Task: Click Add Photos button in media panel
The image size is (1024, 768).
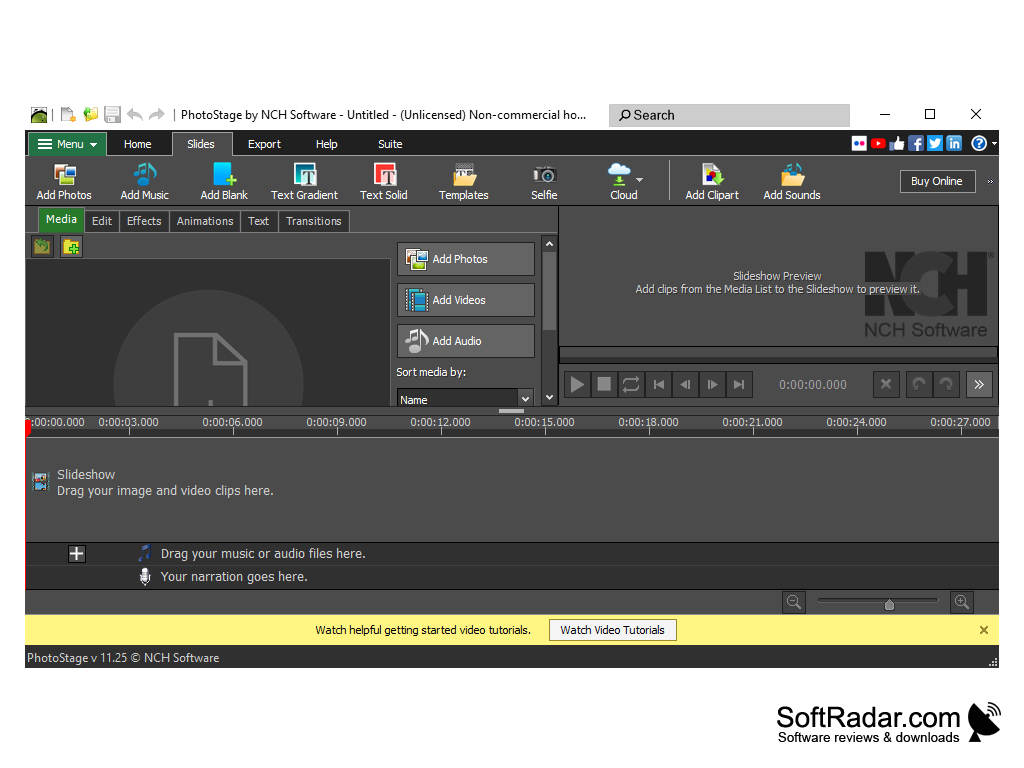Action: [x=466, y=259]
